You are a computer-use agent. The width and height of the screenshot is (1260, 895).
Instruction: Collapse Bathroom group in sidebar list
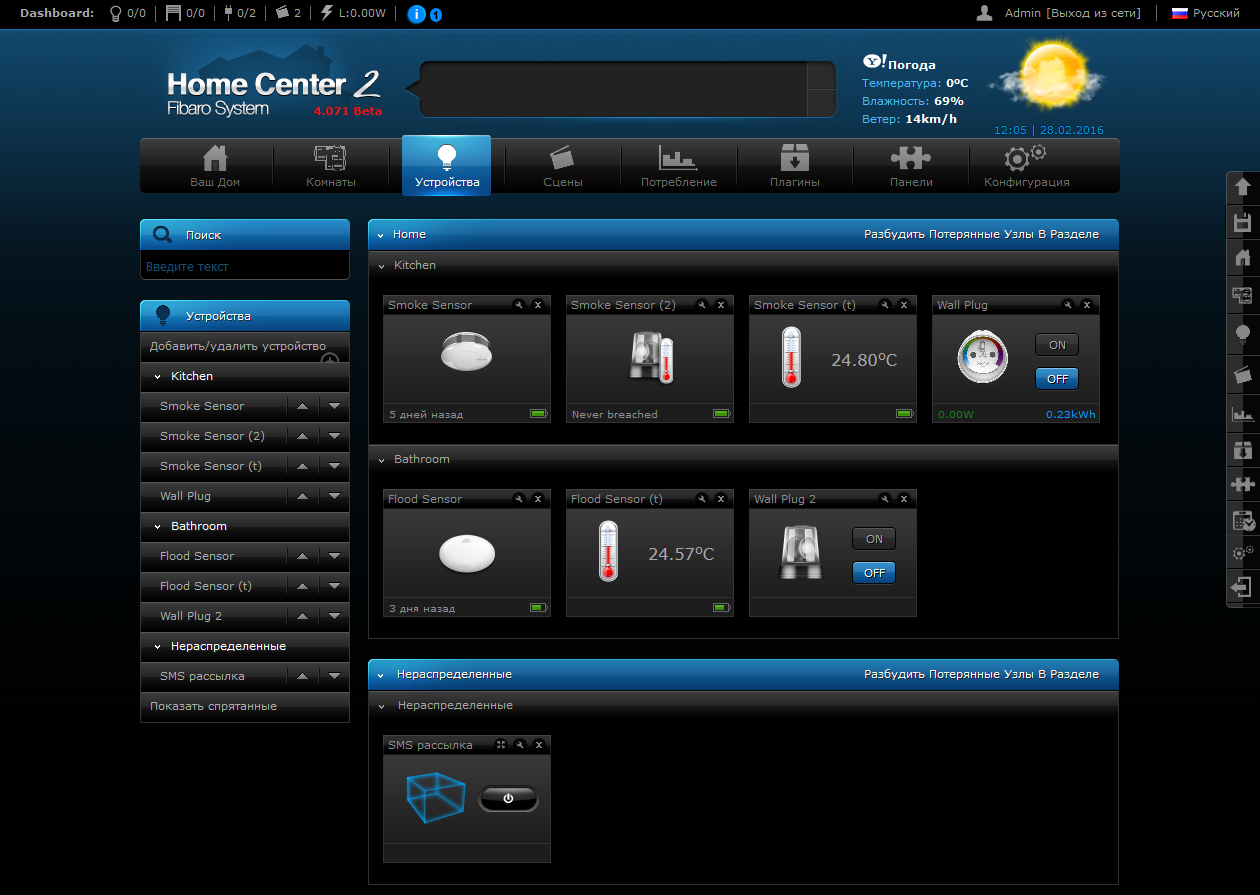click(158, 527)
